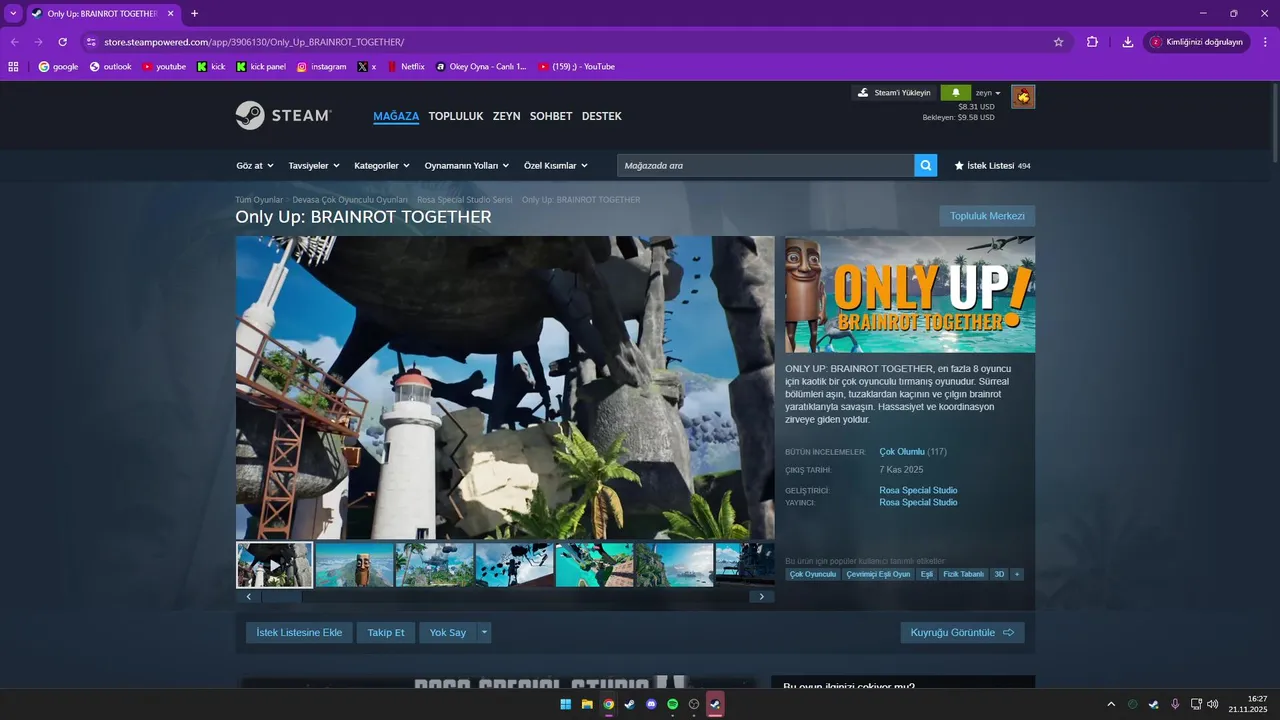
Task: Open the google bookmark
Action: click(58, 67)
